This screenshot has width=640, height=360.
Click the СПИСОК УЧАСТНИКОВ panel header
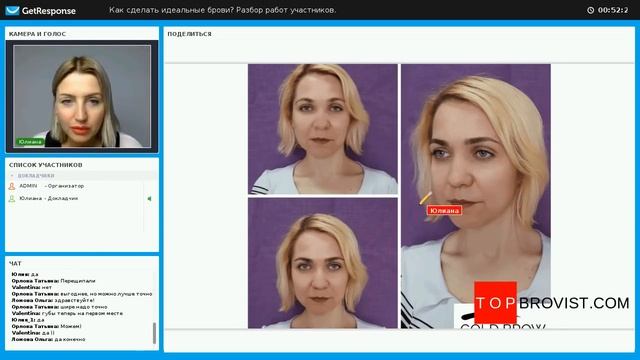pos(46,165)
